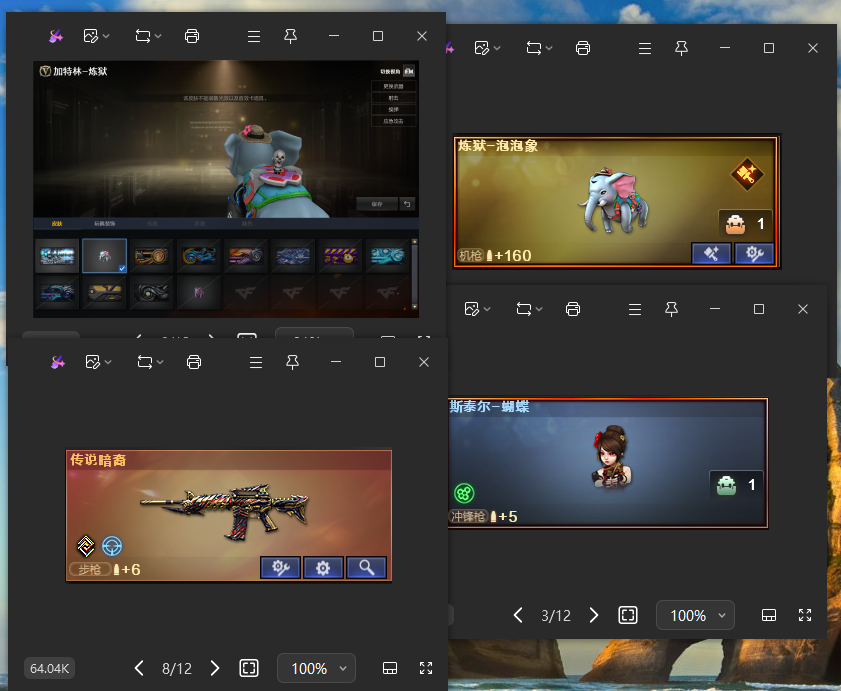
Task: Open the 100% zoom dropdown in the 3/12 viewer
Action: (x=695, y=615)
